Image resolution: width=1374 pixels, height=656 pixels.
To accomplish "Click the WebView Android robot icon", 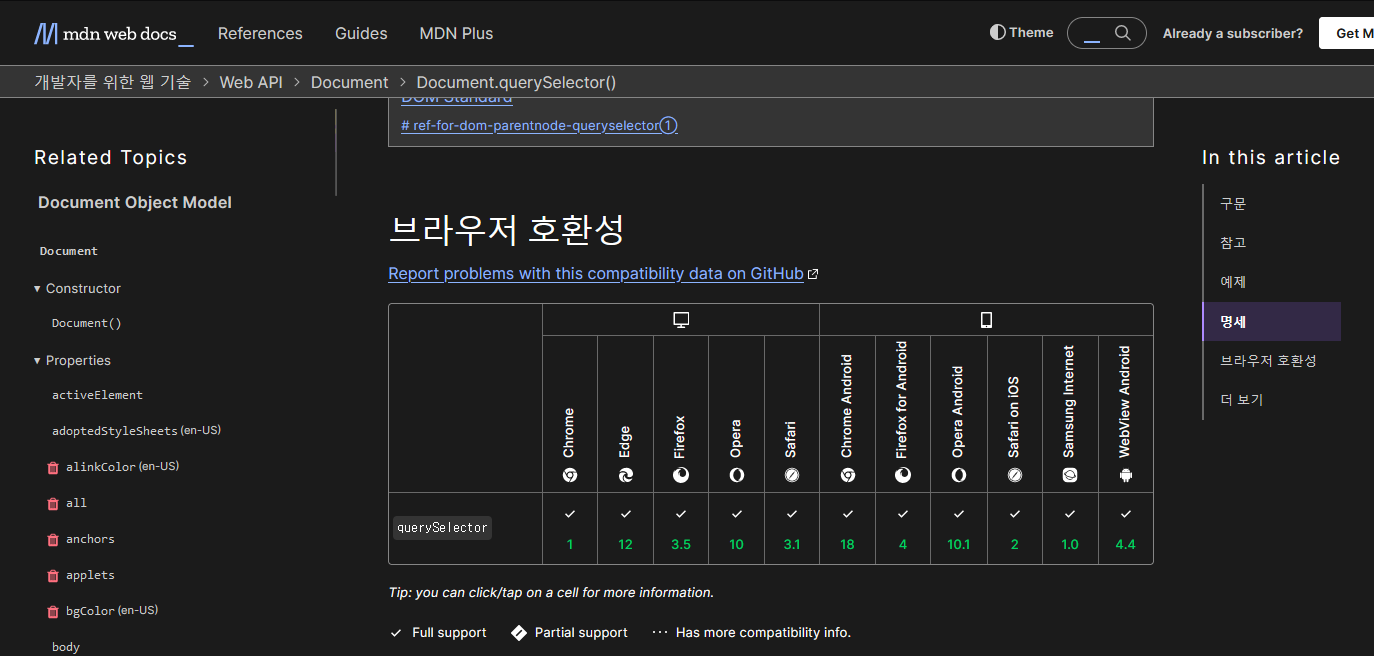I will (x=1125, y=475).
